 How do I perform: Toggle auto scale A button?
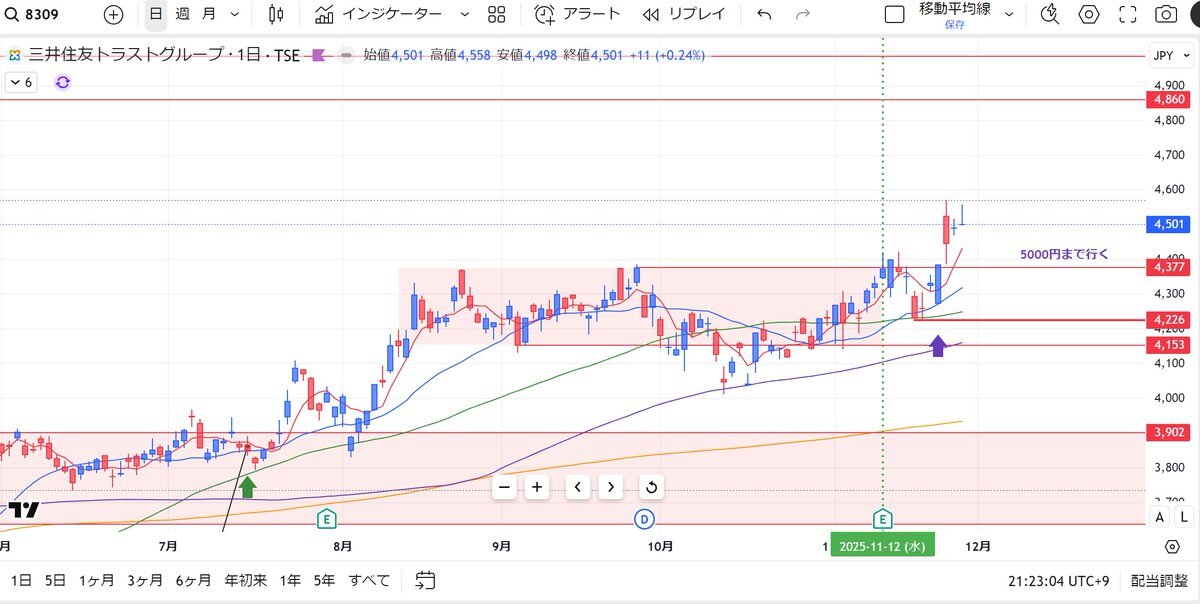tap(1159, 517)
